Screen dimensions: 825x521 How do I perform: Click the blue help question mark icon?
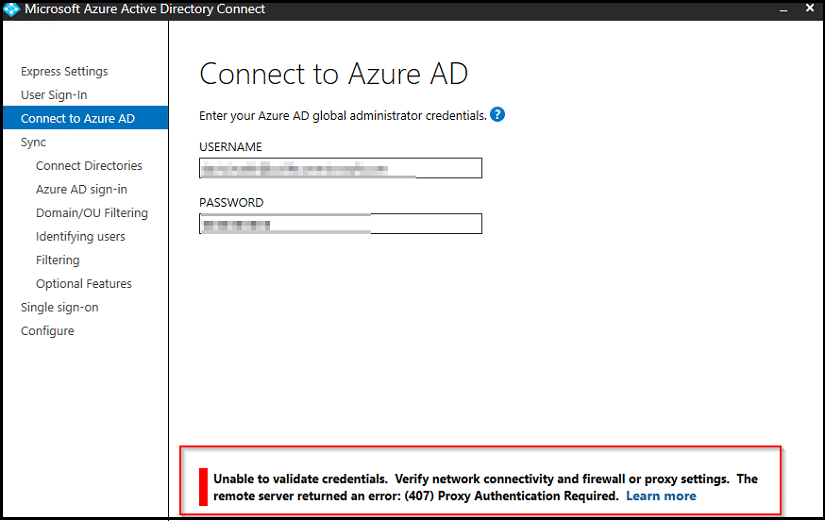click(x=497, y=115)
